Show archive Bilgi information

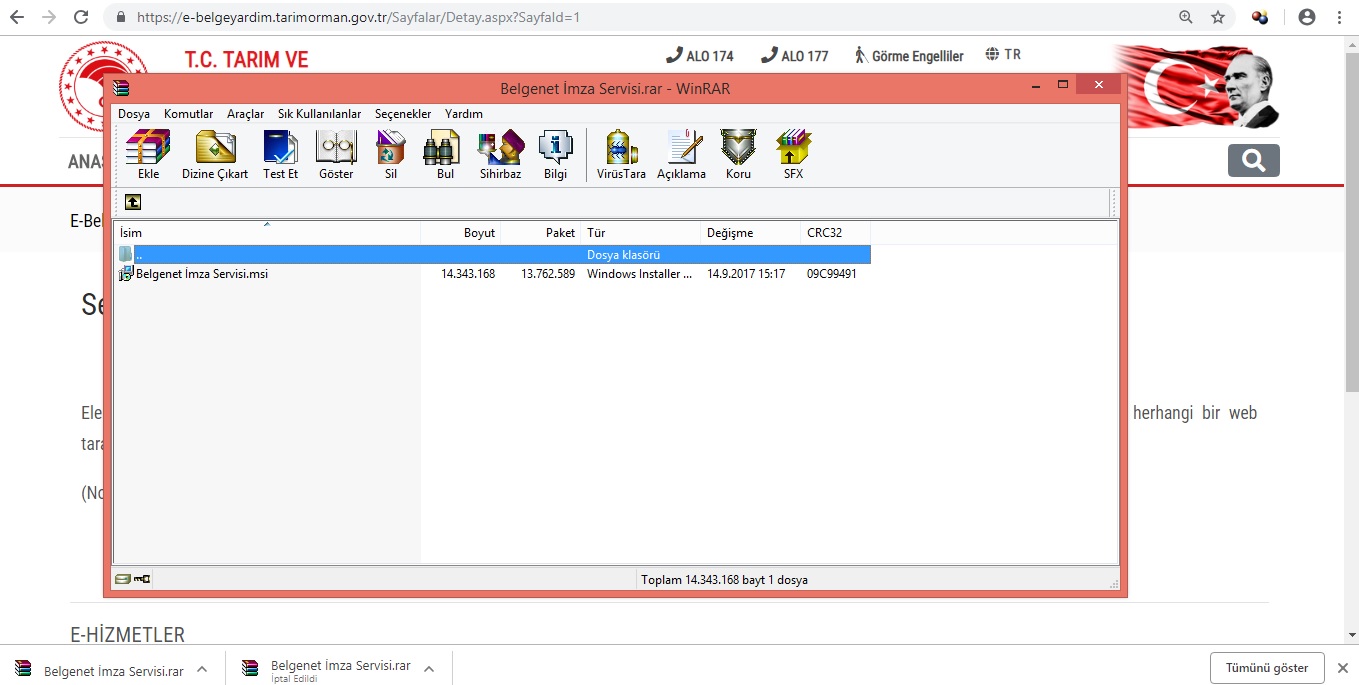click(x=555, y=154)
